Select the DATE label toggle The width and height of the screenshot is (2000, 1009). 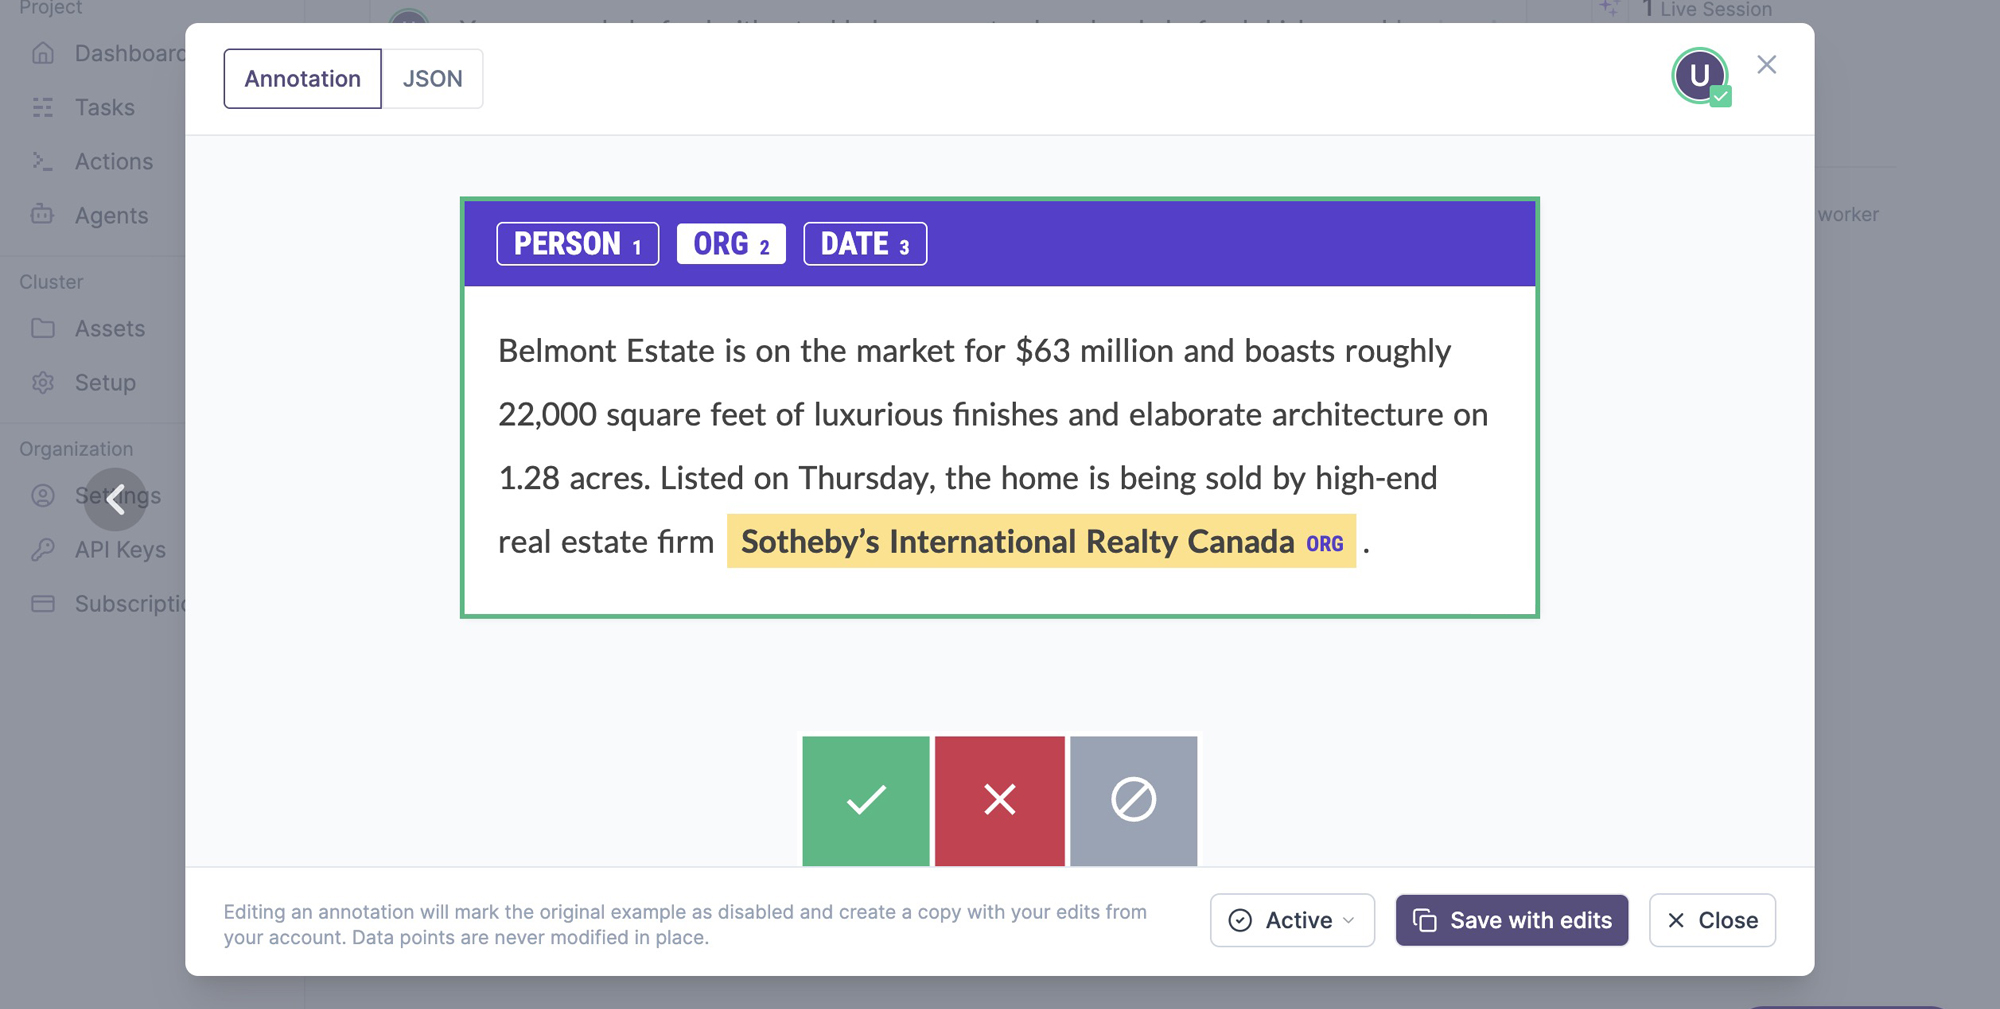pos(865,244)
